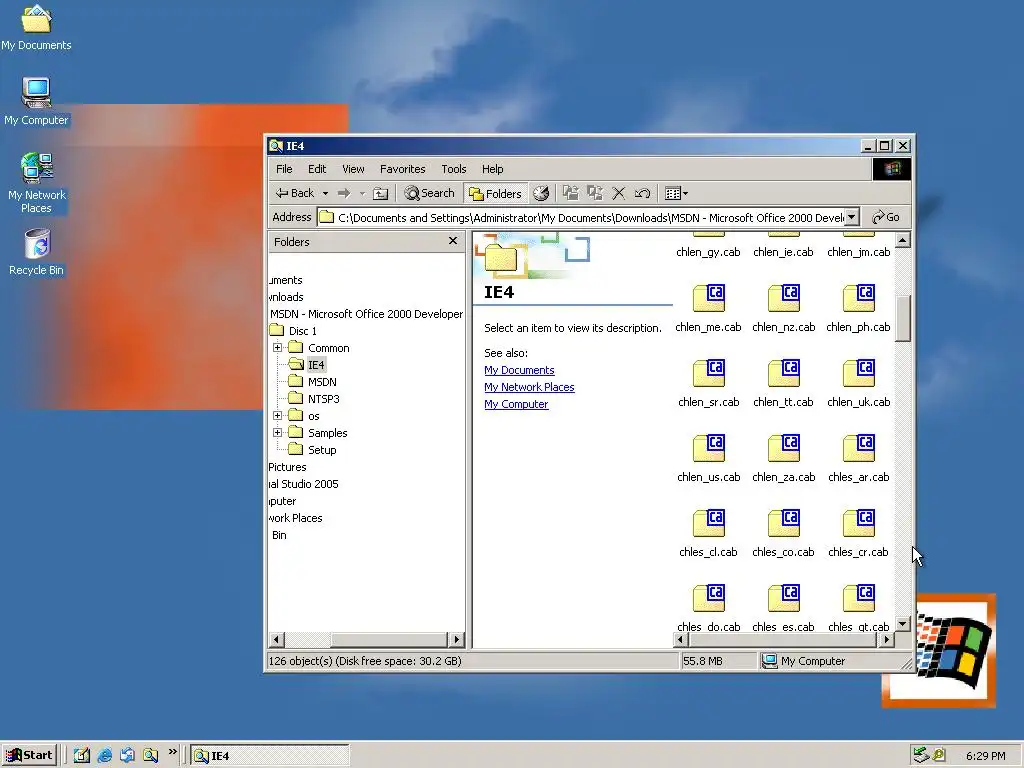The width and height of the screenshot is (1024, 768).
Task: Select Disc 1 in folder tree
Action: coord(302,331)
